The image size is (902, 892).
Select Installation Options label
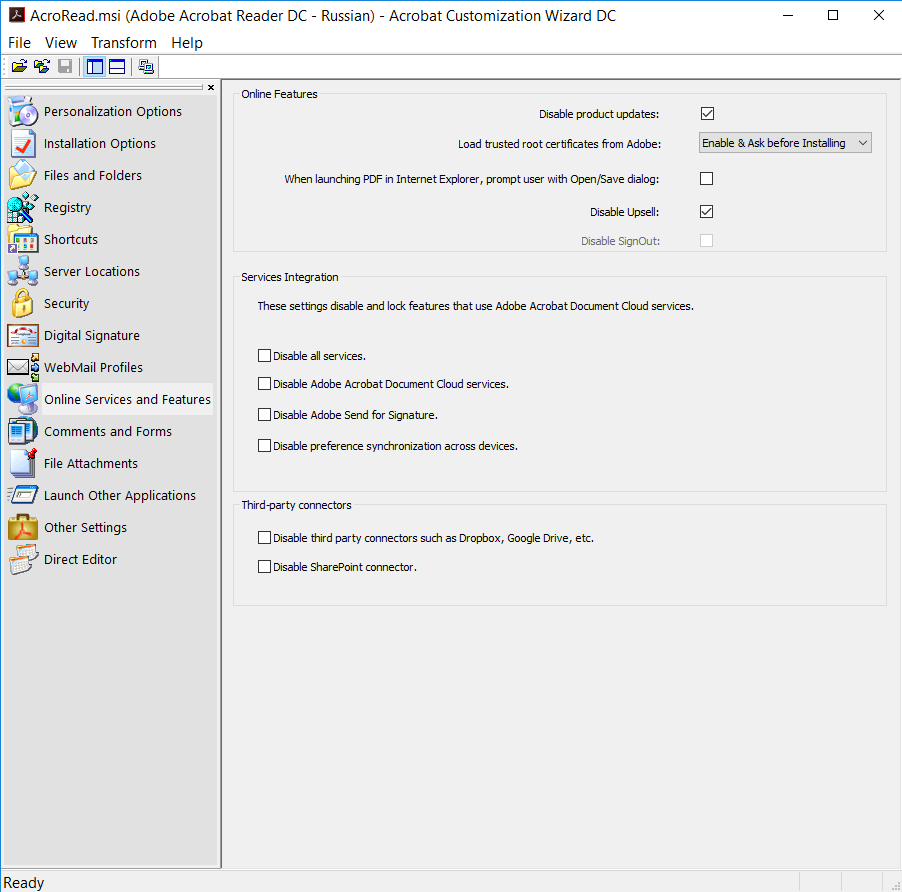[x=100, y=143]
